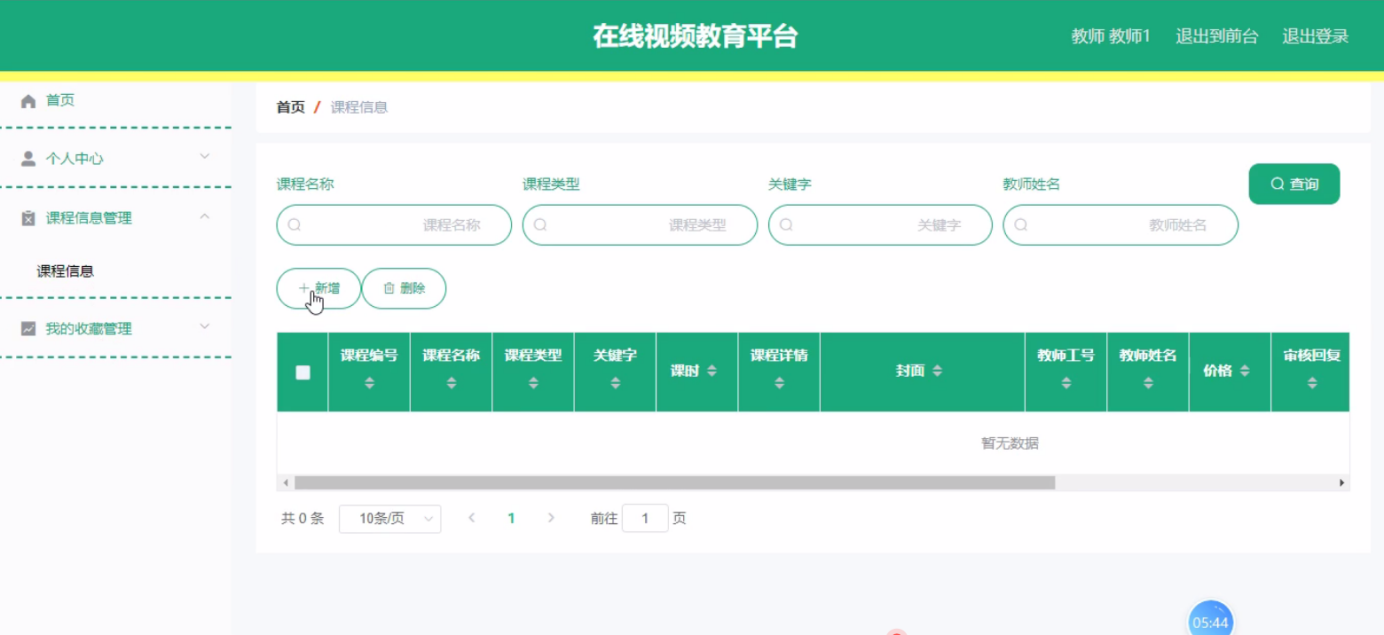1384x635 pixels.
Task: Click 退出到前台 link in header
Action: pyautogui.click(x=1216, y=36)
